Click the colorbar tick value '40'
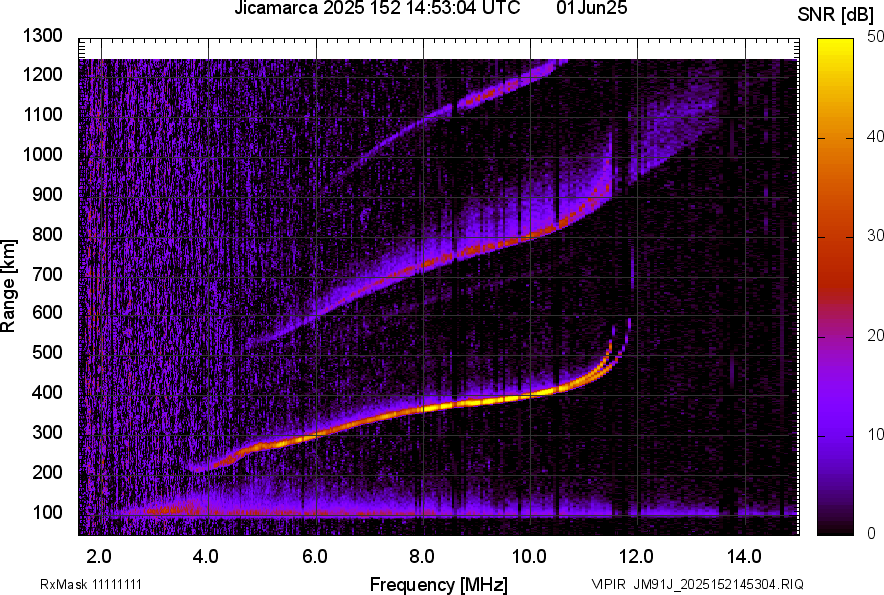 (876, 136)
